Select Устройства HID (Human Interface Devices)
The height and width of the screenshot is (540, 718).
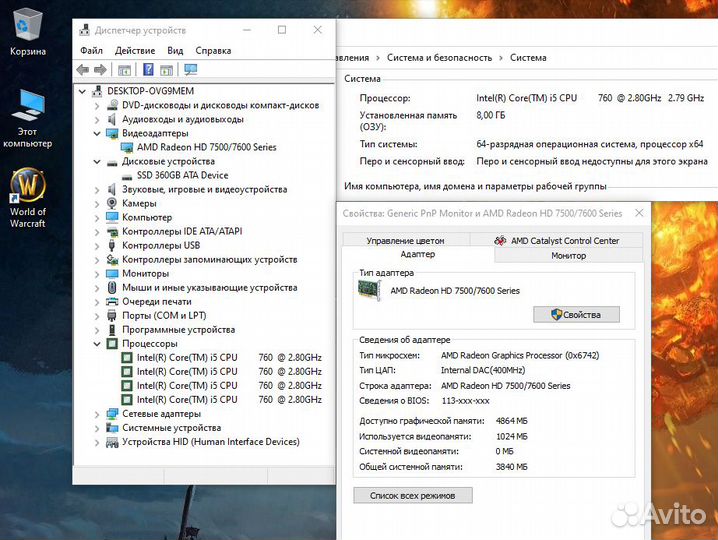[x=211, y=442]
